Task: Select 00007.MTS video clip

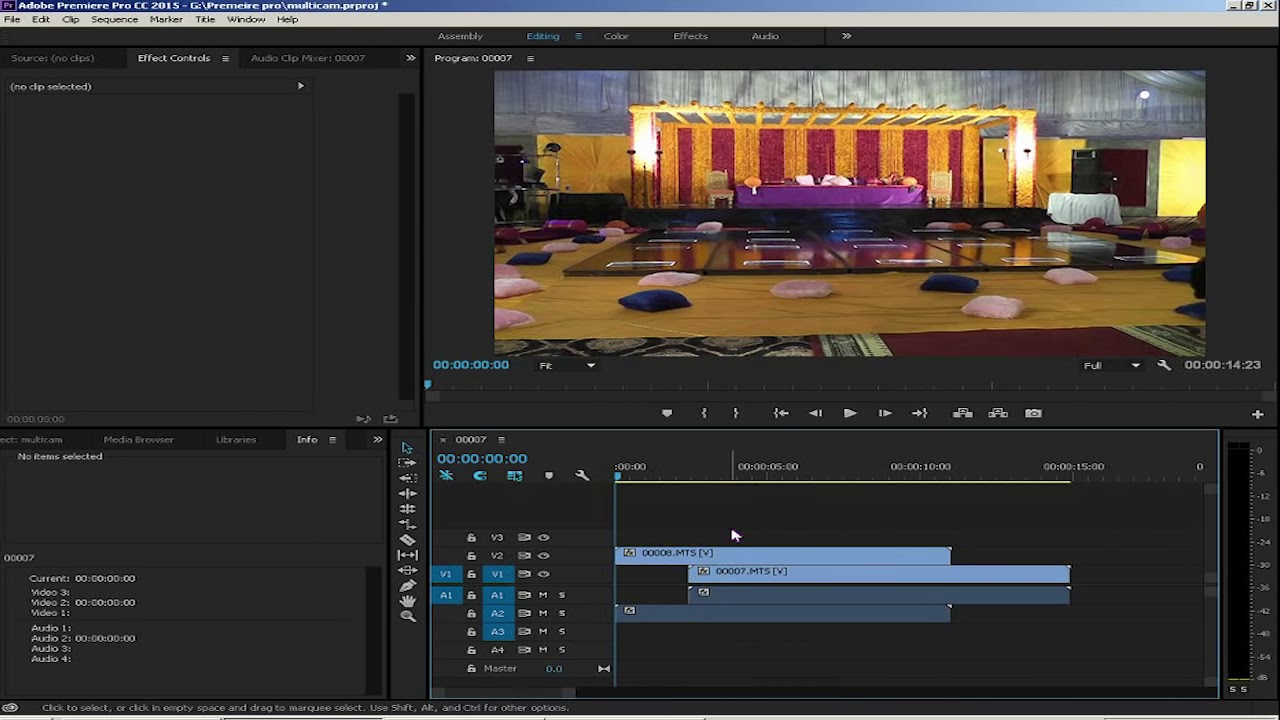Action: (x=879, y=574)
